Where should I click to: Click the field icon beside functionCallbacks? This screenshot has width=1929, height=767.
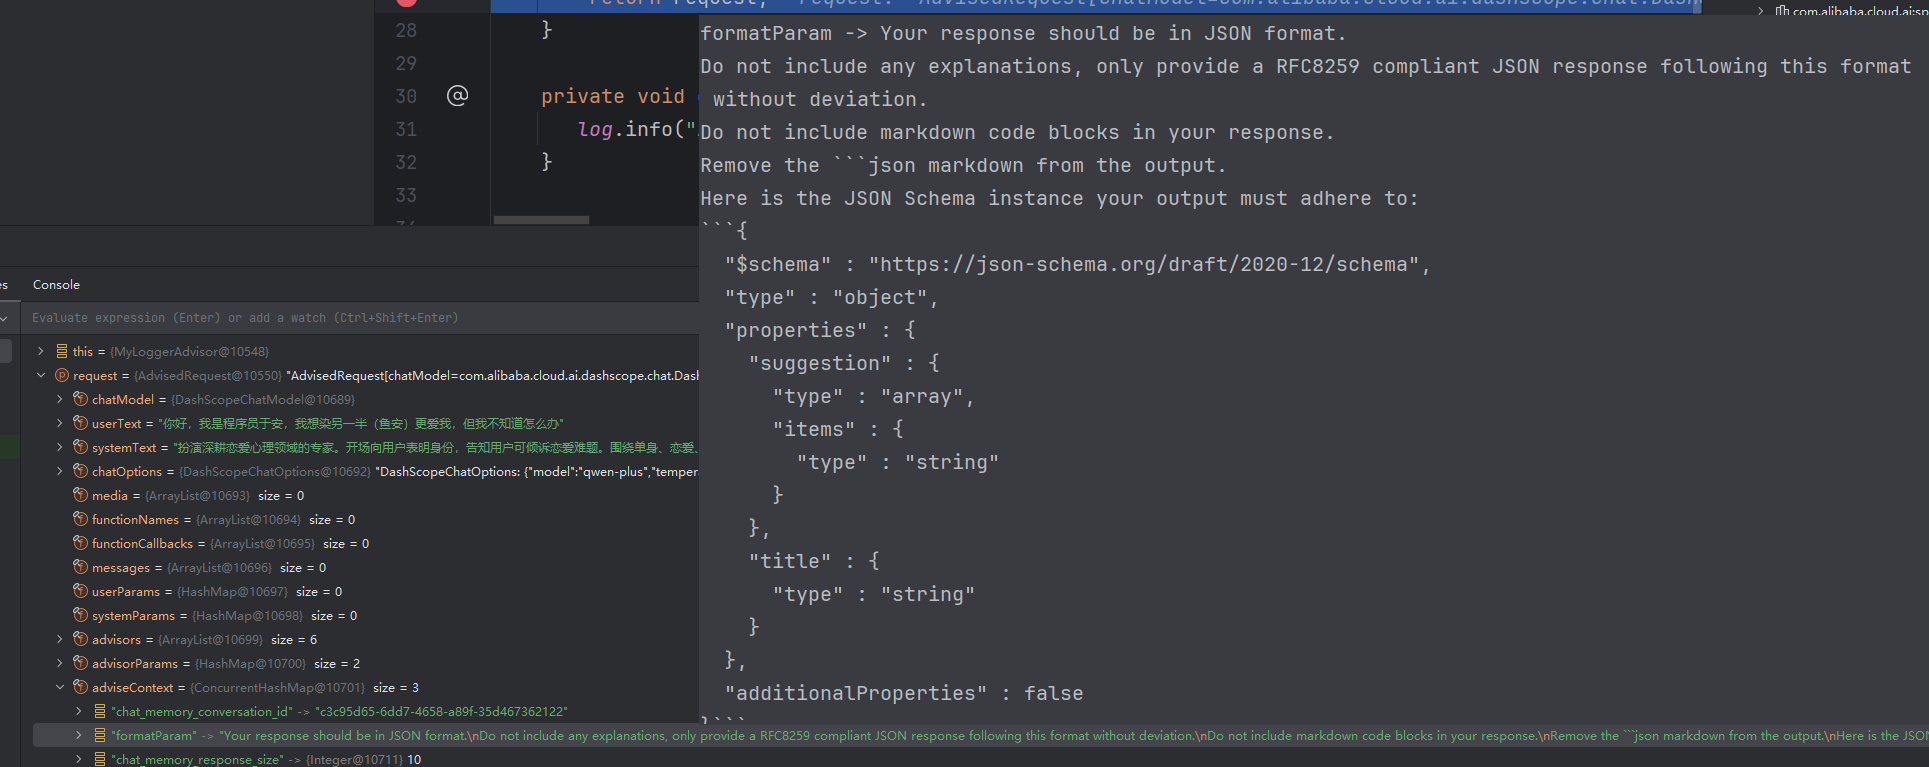tap(80, 543)
